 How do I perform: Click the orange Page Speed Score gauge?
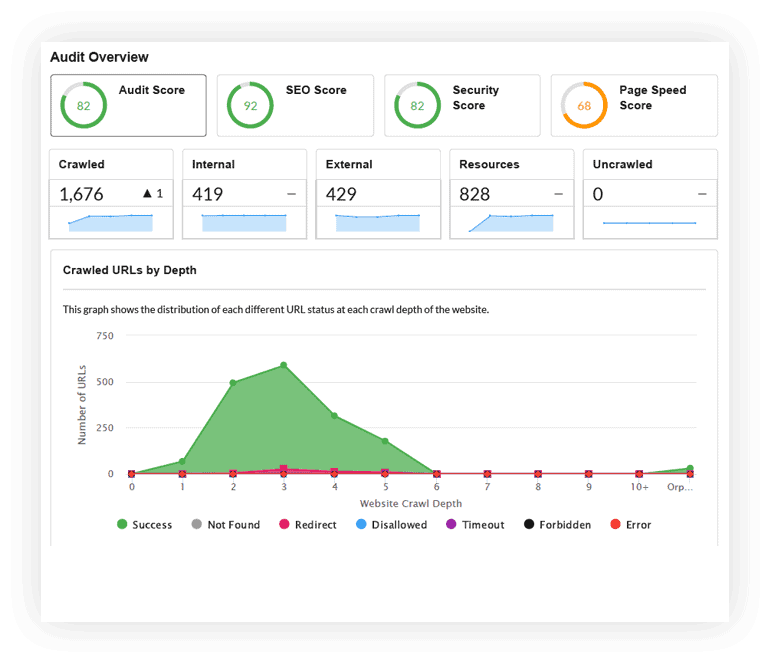(584, 106)
